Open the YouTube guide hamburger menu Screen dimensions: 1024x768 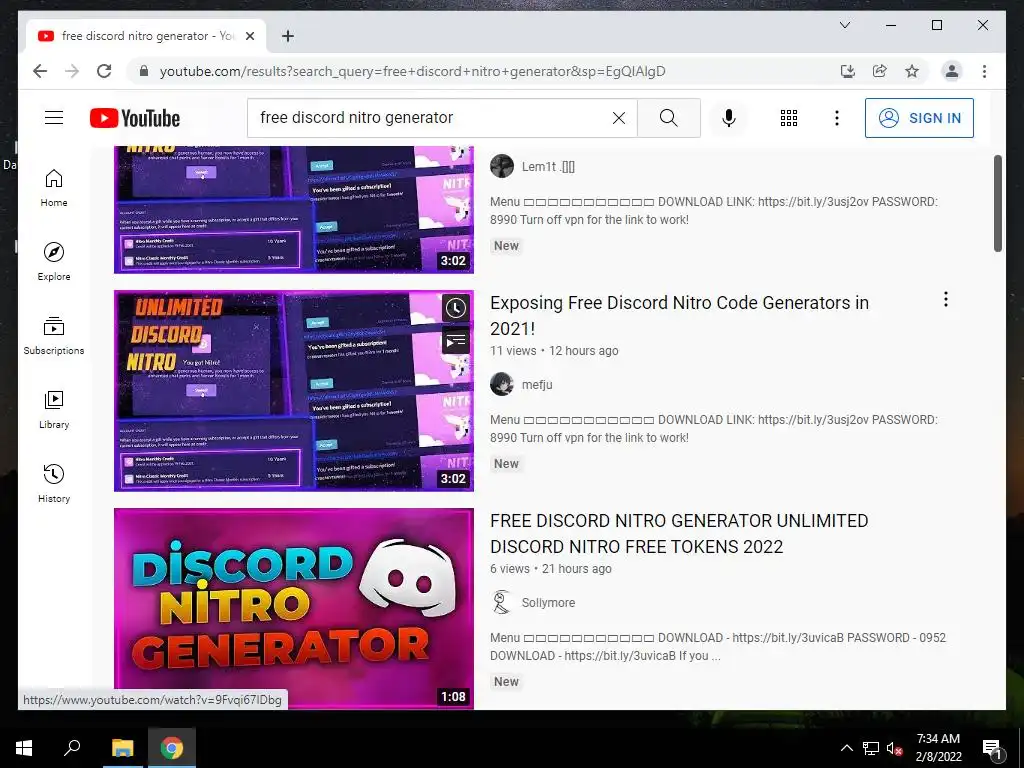pyautogui.click(x=54, y=118)
